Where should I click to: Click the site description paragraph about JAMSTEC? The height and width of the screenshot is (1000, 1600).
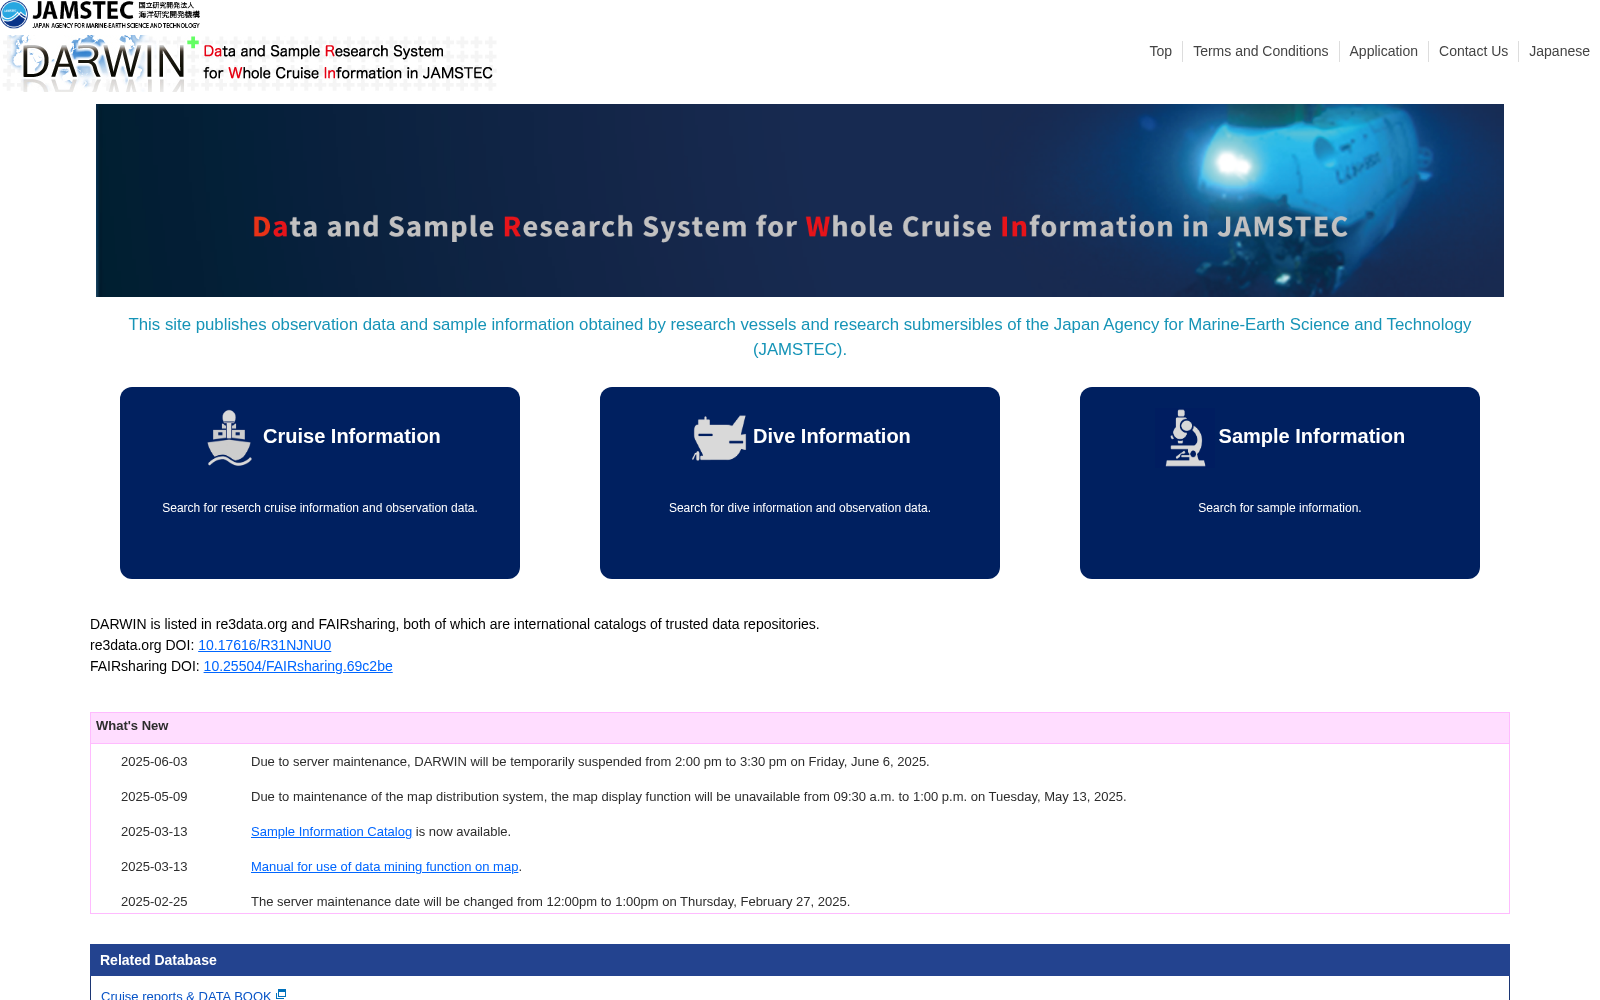[x=800, y=337]
